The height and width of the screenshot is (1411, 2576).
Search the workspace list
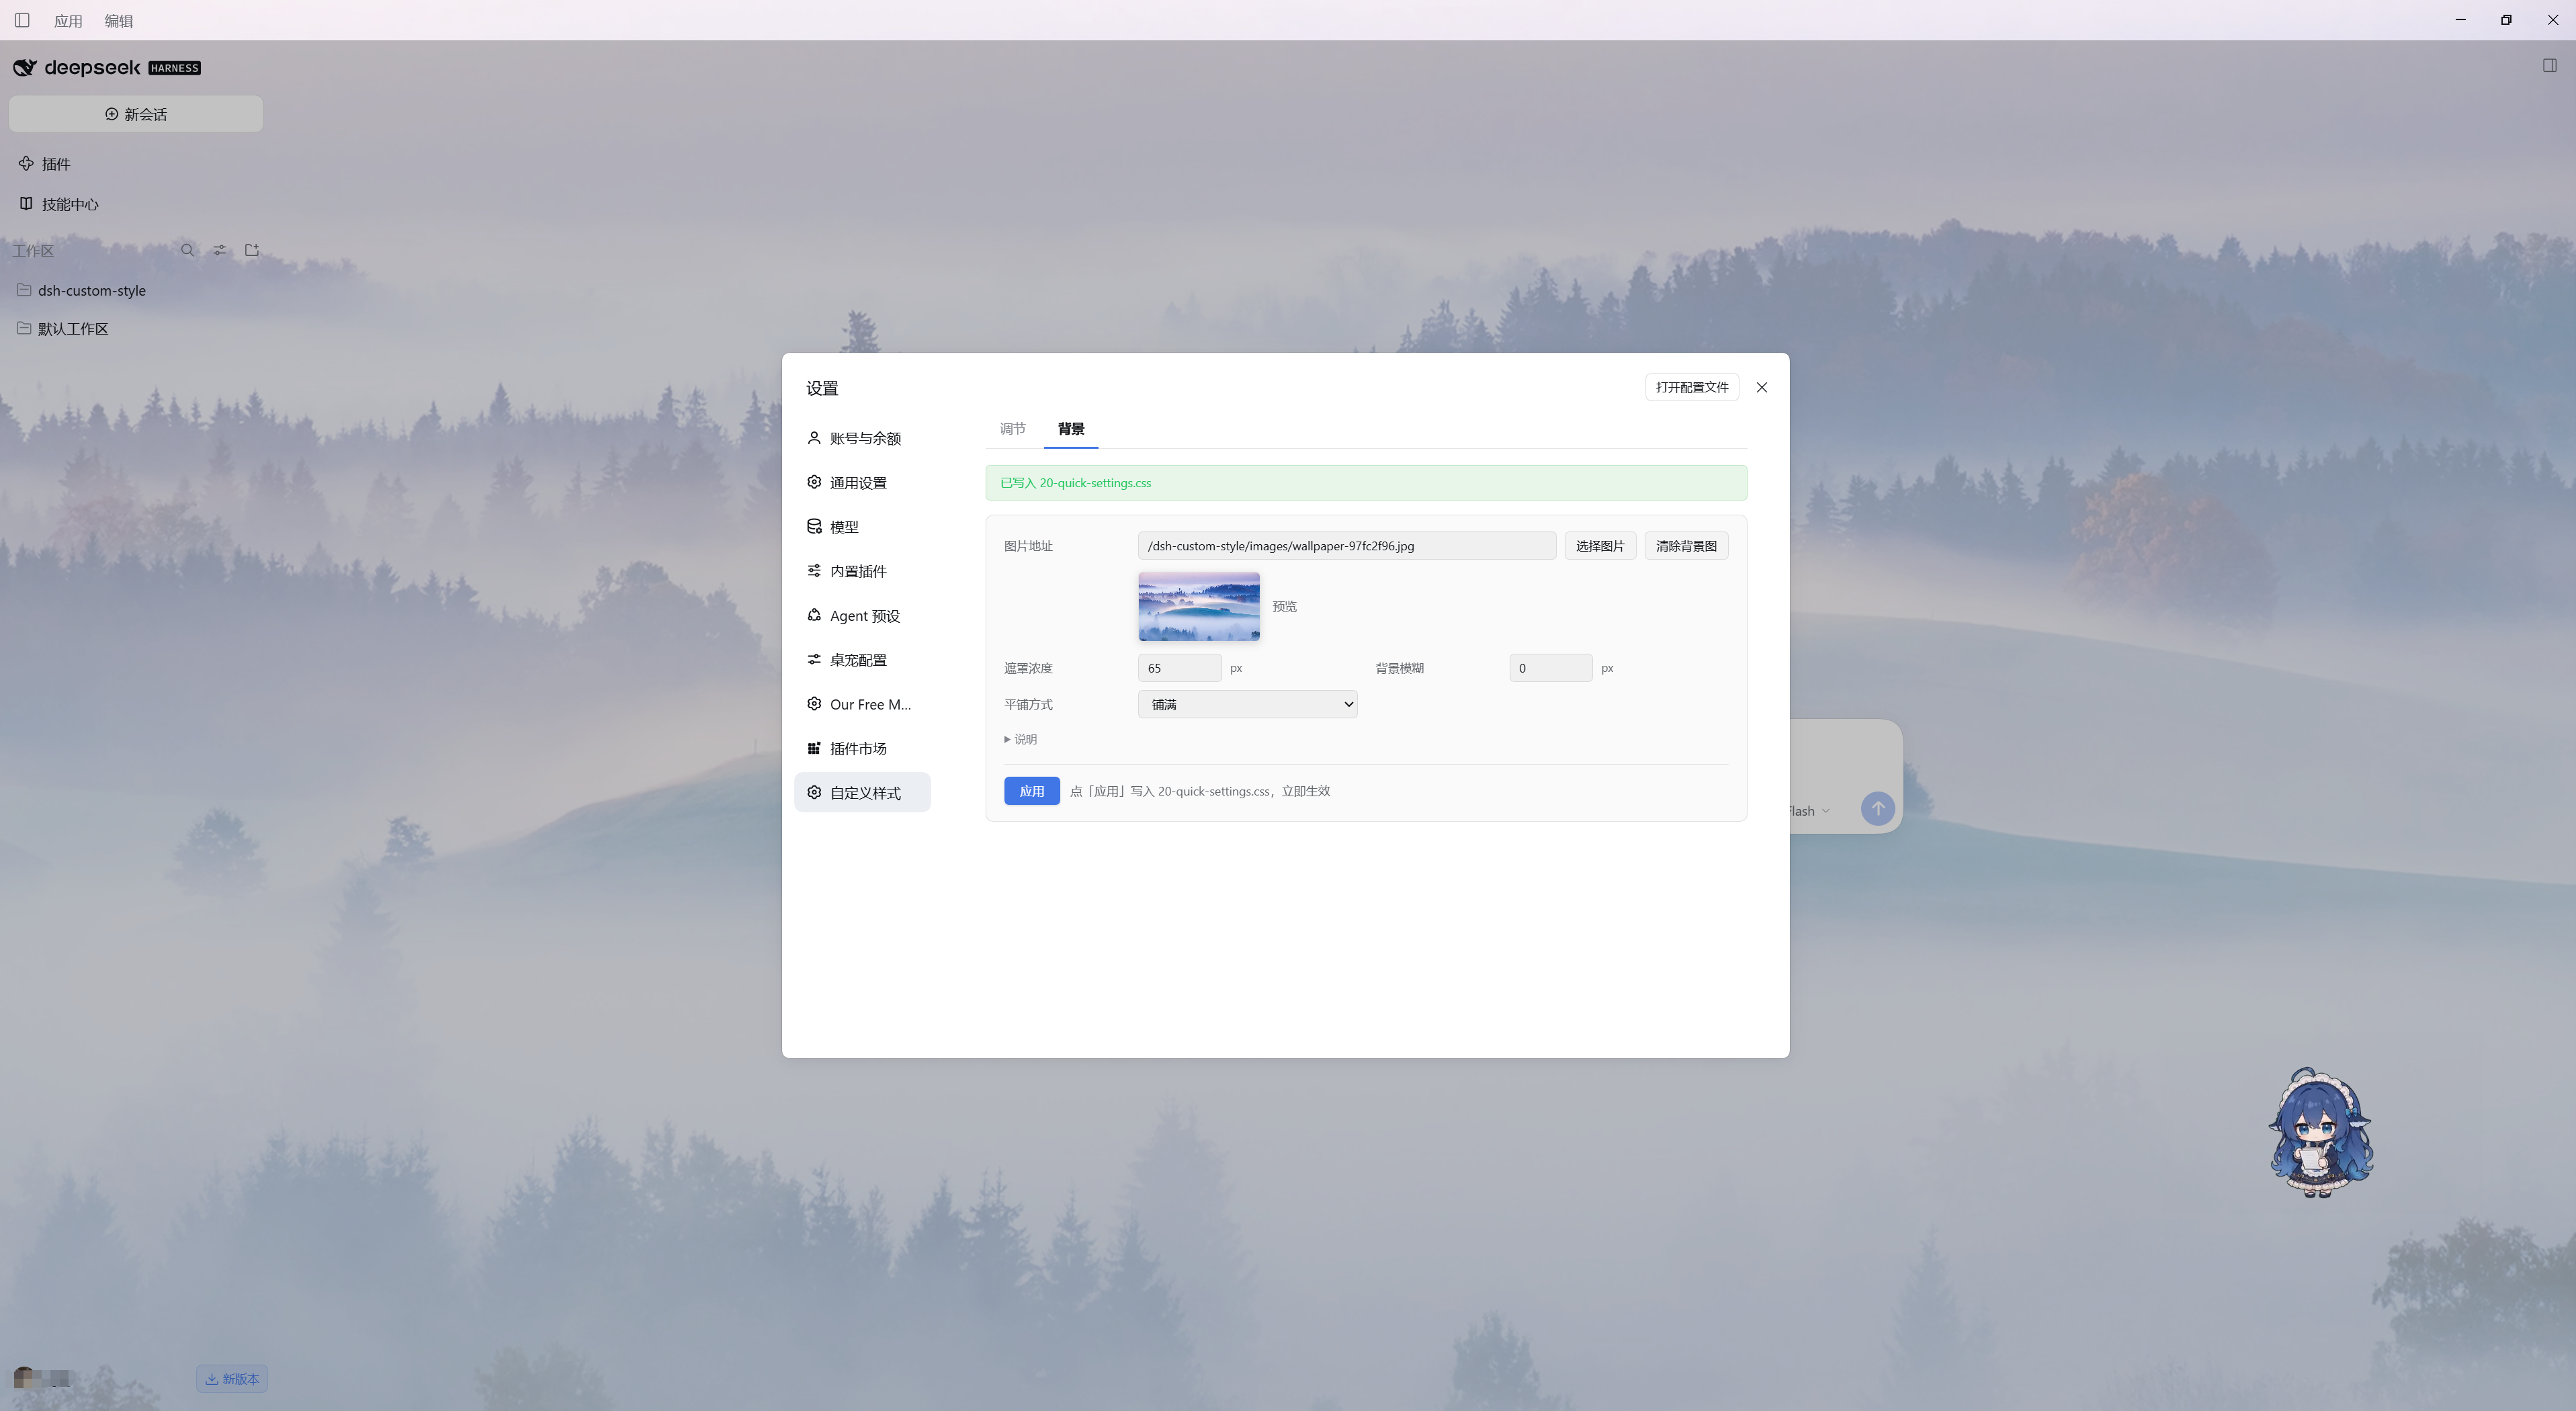tap(187, 250)
